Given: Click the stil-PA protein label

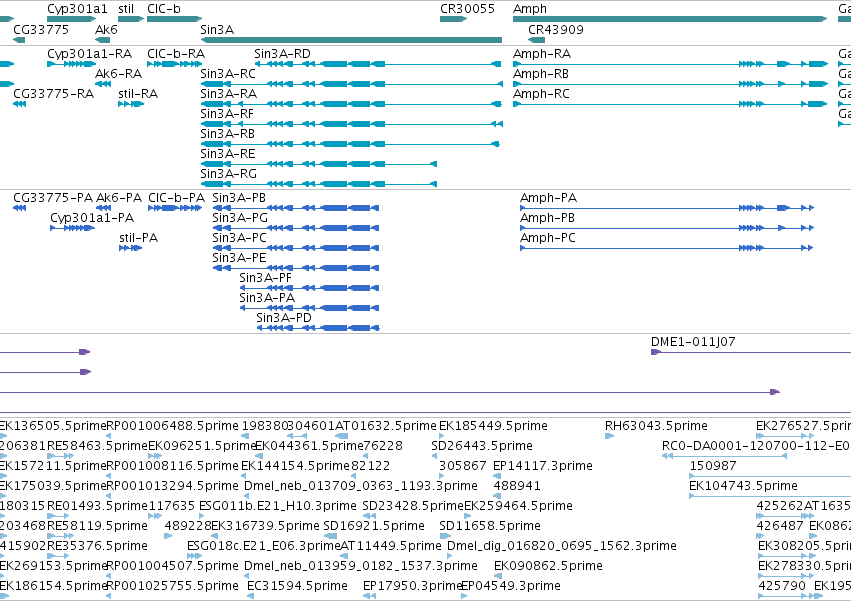Looking at the screenshot, I should pos(138,238).
